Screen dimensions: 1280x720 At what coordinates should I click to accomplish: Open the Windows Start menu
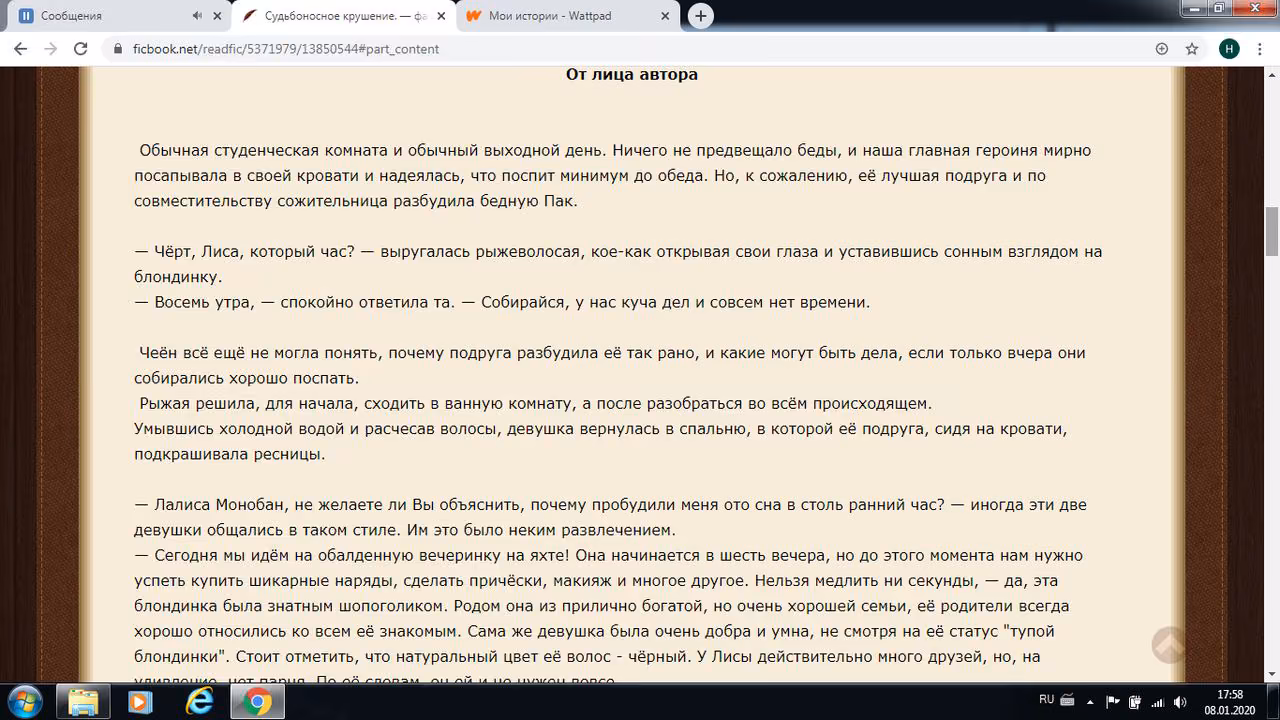coord(23,701)
